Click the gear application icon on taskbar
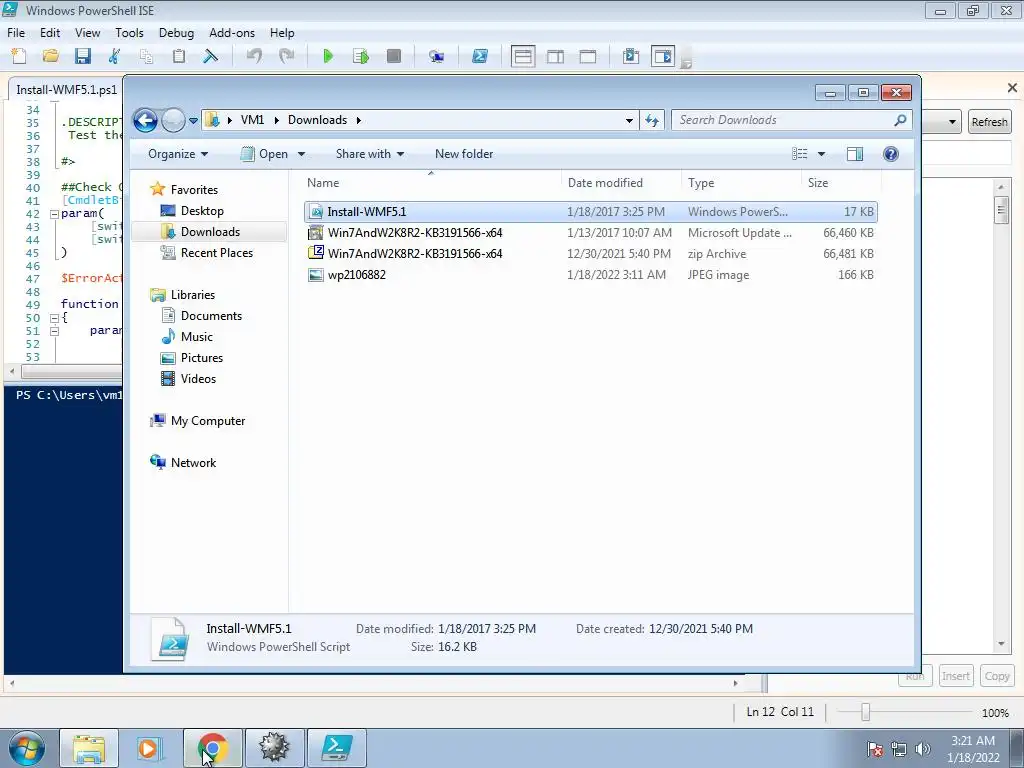 tap(274, 748)
